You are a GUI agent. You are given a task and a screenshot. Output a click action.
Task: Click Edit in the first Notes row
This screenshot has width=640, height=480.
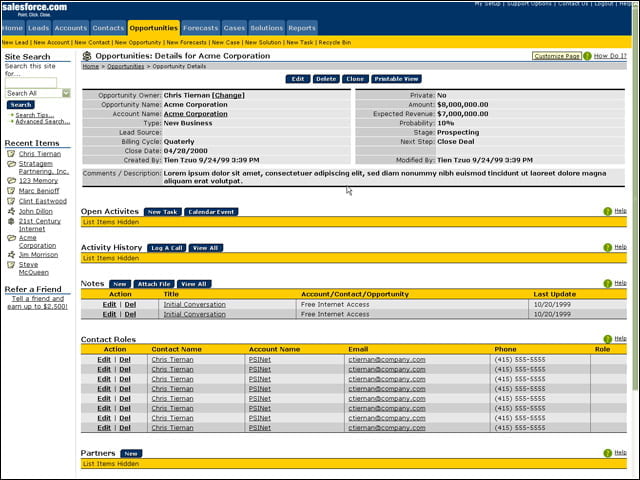pyautogui.click(x=109, y=304)
